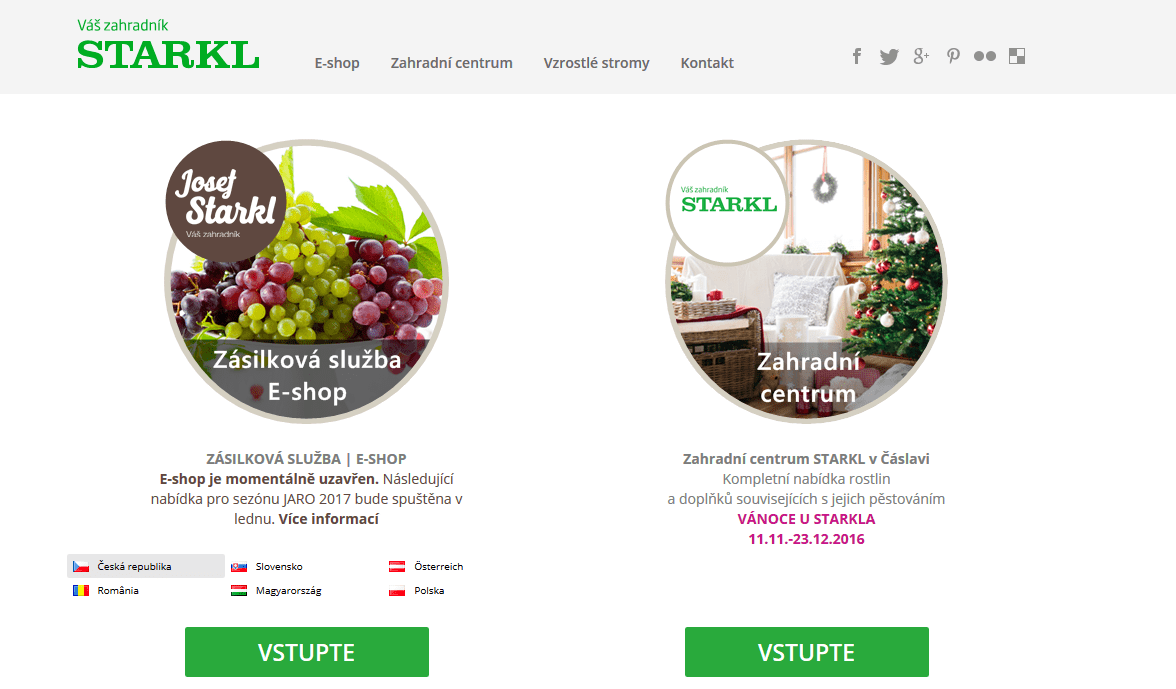Click the grapes Zásilková služba circular image
1176x689 pixels.
pyautogui.click(x=307, y=281)
